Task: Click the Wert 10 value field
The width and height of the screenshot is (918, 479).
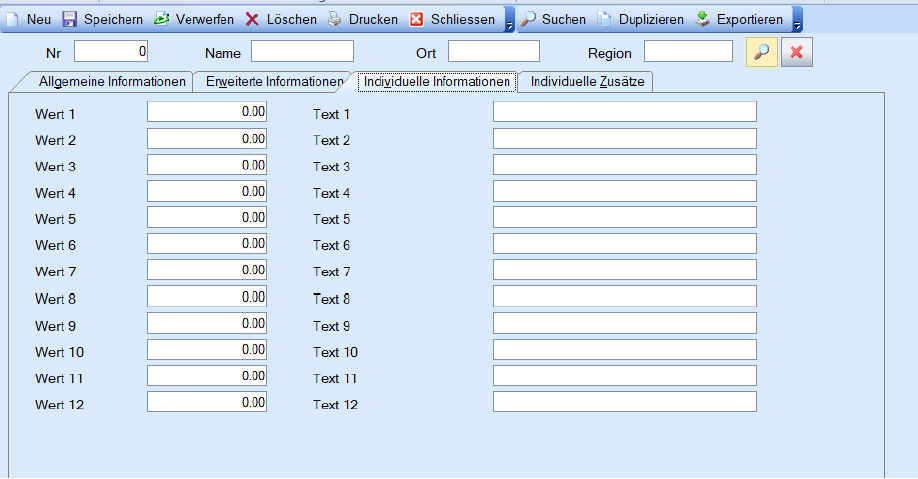Action: (207, 350)
